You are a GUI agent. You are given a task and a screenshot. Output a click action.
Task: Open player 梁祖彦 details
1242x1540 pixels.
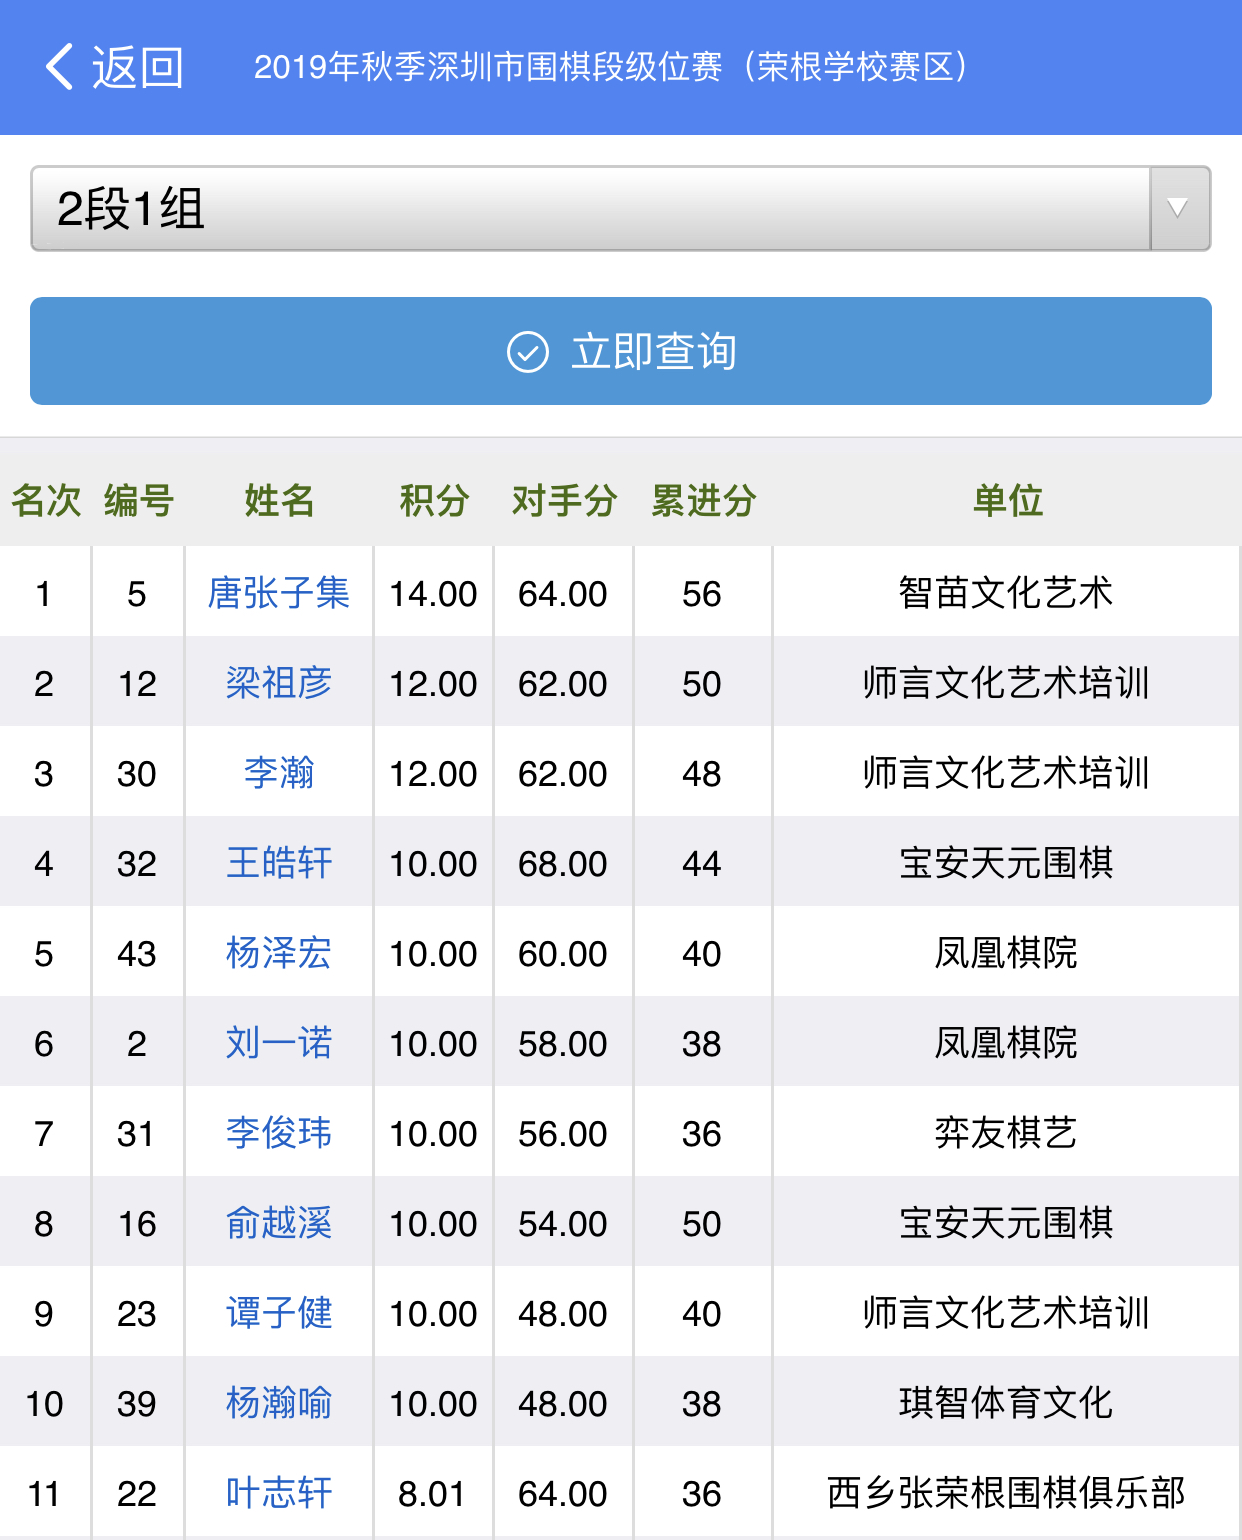click(278, 683)
